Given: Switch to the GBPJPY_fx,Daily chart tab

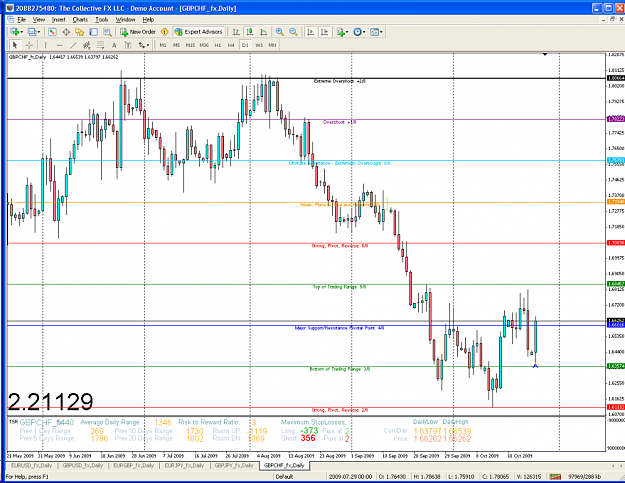Looking at the screenshot, I should [234, 465].
